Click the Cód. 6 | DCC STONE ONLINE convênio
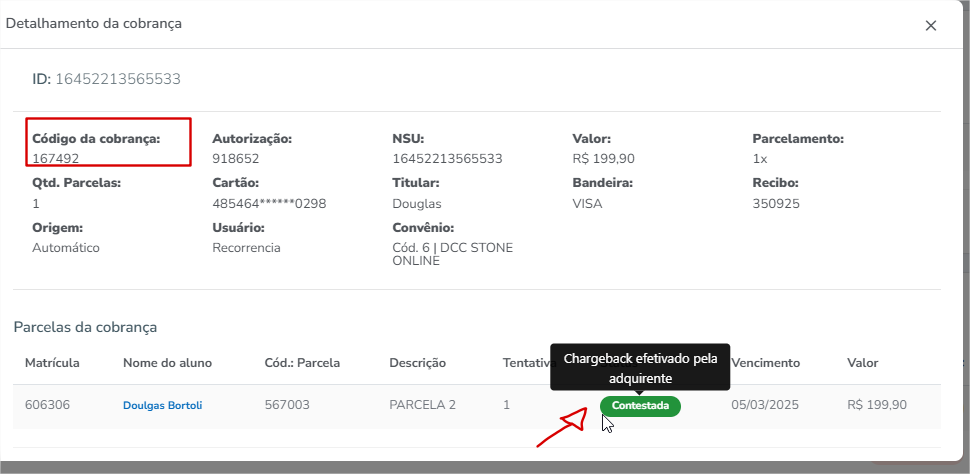Screen dimensions: 970x474 452,254
